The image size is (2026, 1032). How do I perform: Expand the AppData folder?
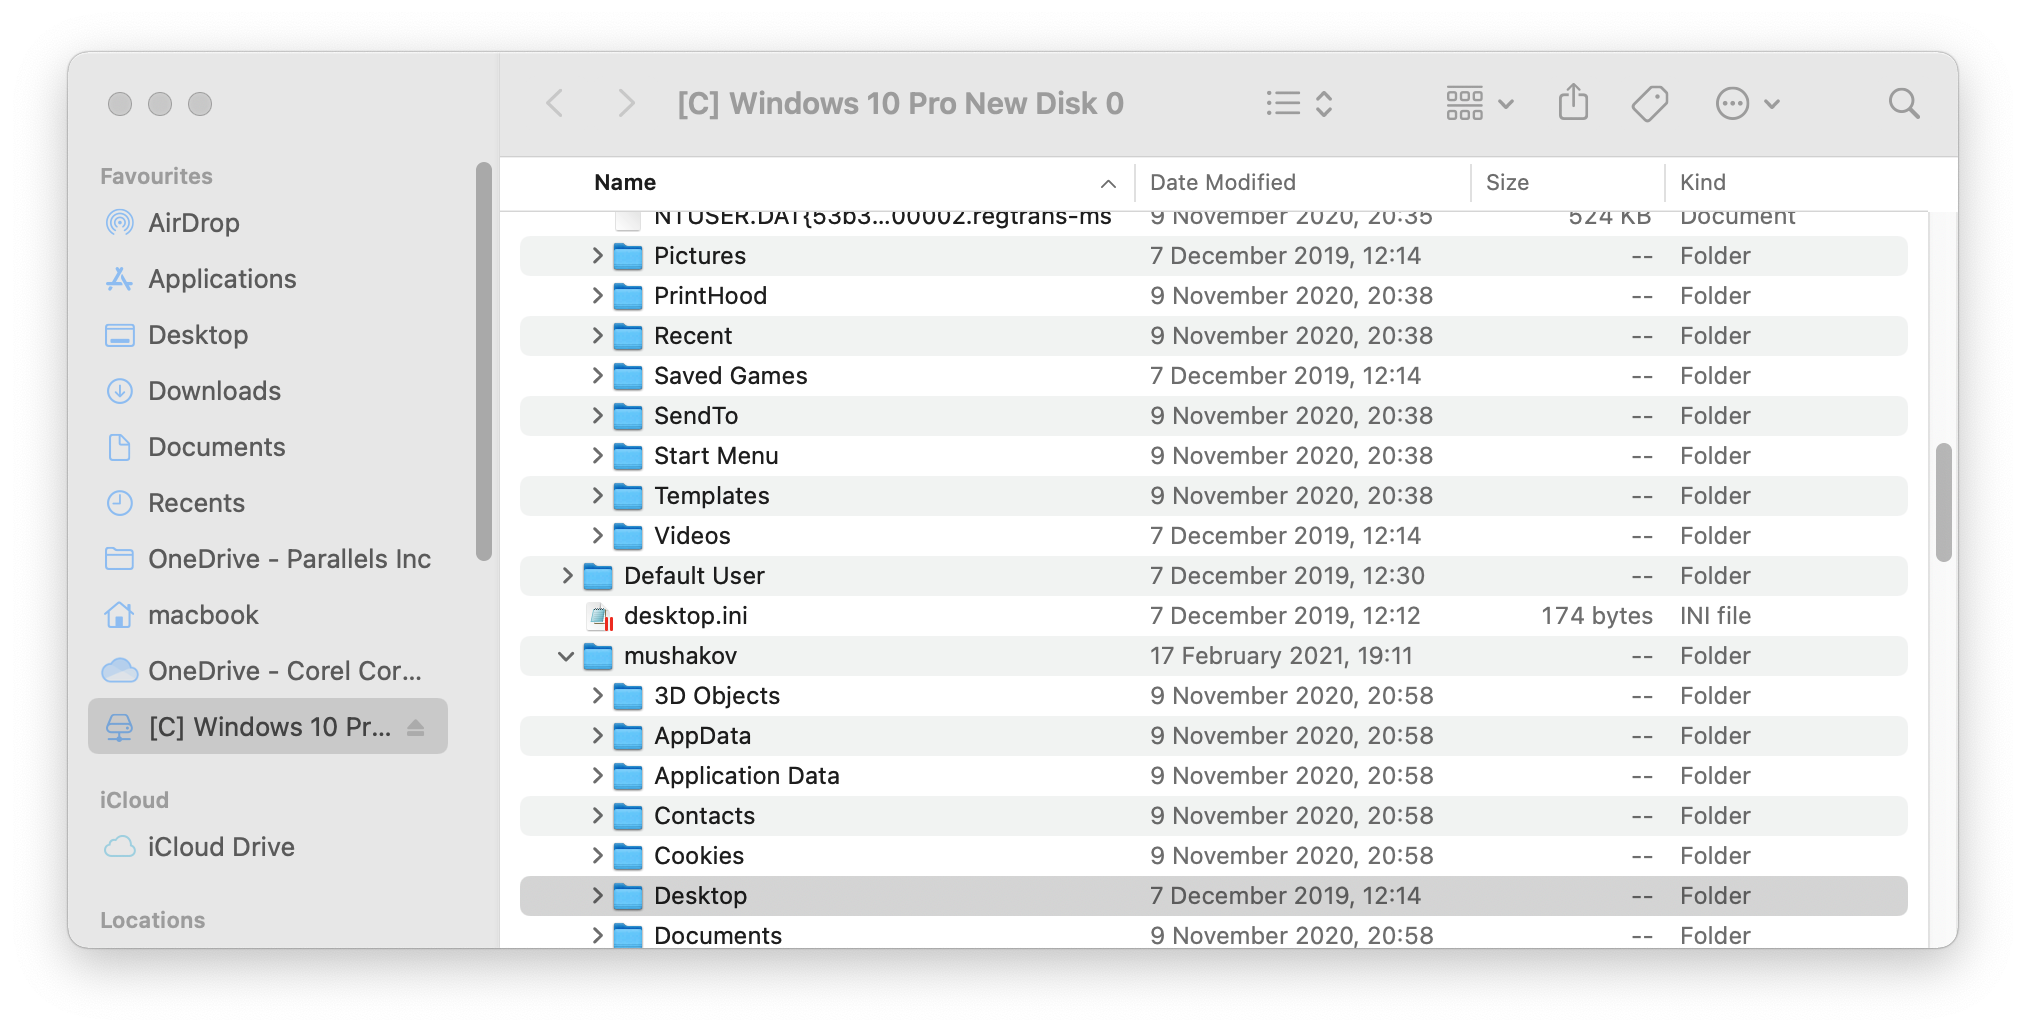597,736
